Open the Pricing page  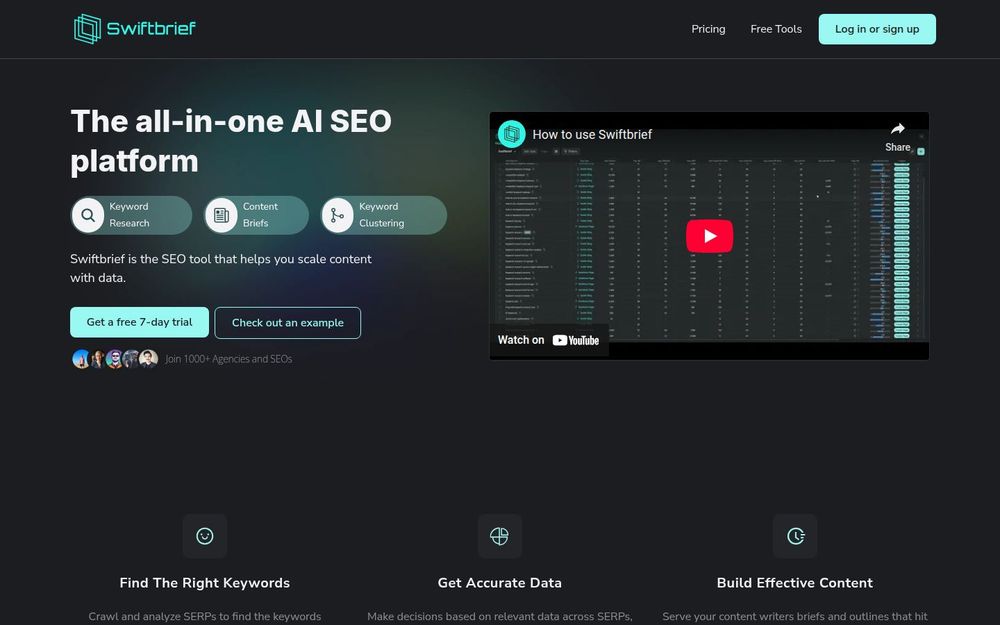(x=708, y=29)
